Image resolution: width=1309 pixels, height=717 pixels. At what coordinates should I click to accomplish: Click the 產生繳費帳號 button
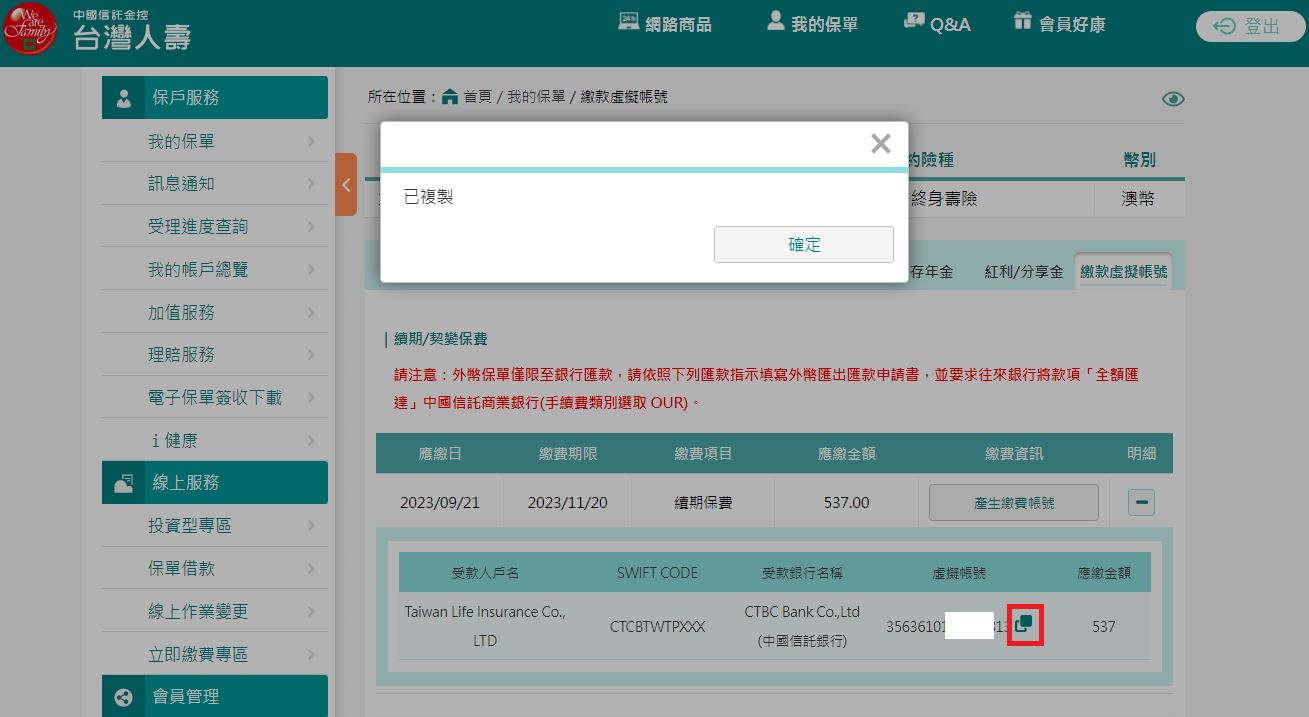click(x=1014, y=503)
